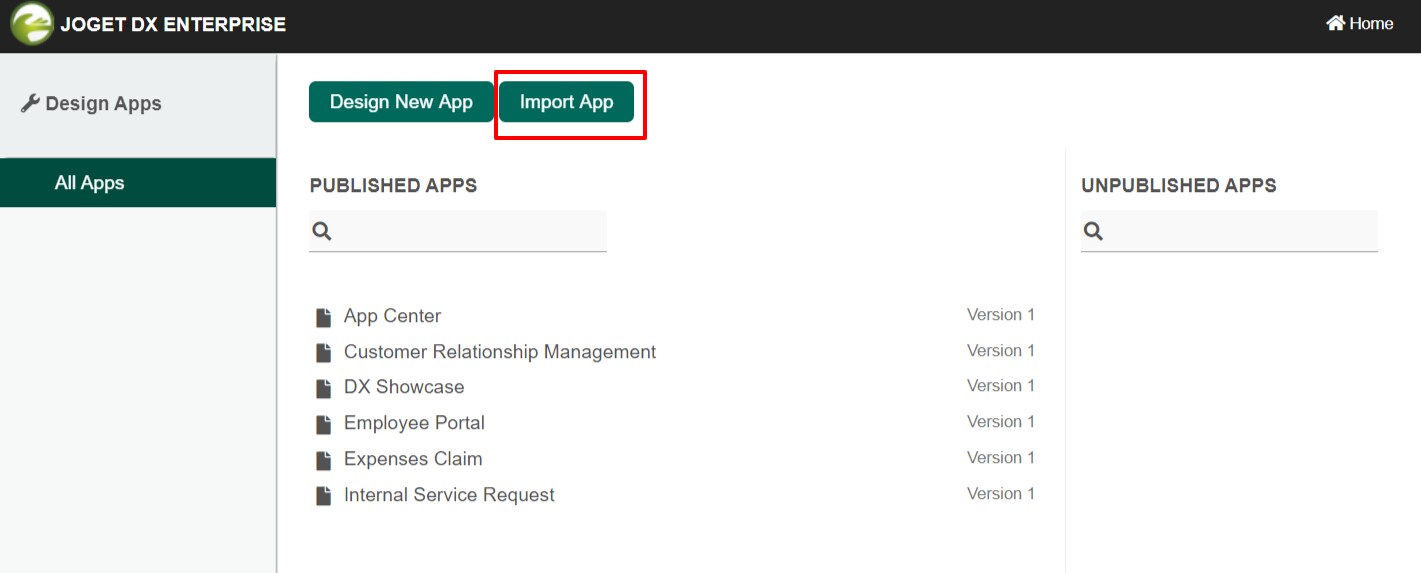1421x573 pixels.
Task: Click the file icon beside Expenses Claim
Action: (323, 460)
